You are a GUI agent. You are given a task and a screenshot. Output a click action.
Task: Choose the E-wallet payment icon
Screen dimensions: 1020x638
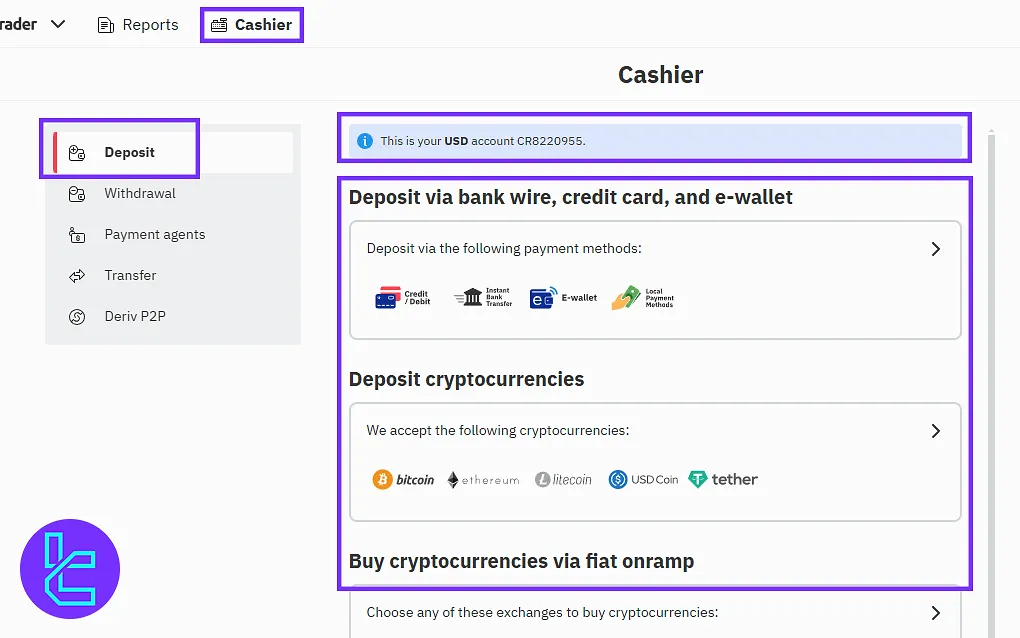tap(563, 298)
